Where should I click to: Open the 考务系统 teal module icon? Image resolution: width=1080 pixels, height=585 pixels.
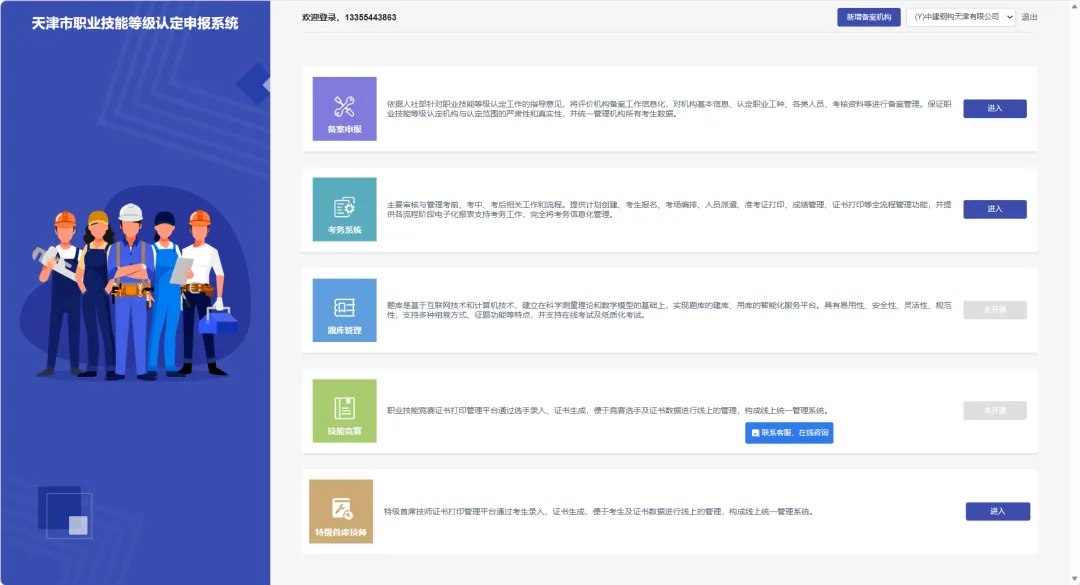pyautogui.click(x=344, y=209)
